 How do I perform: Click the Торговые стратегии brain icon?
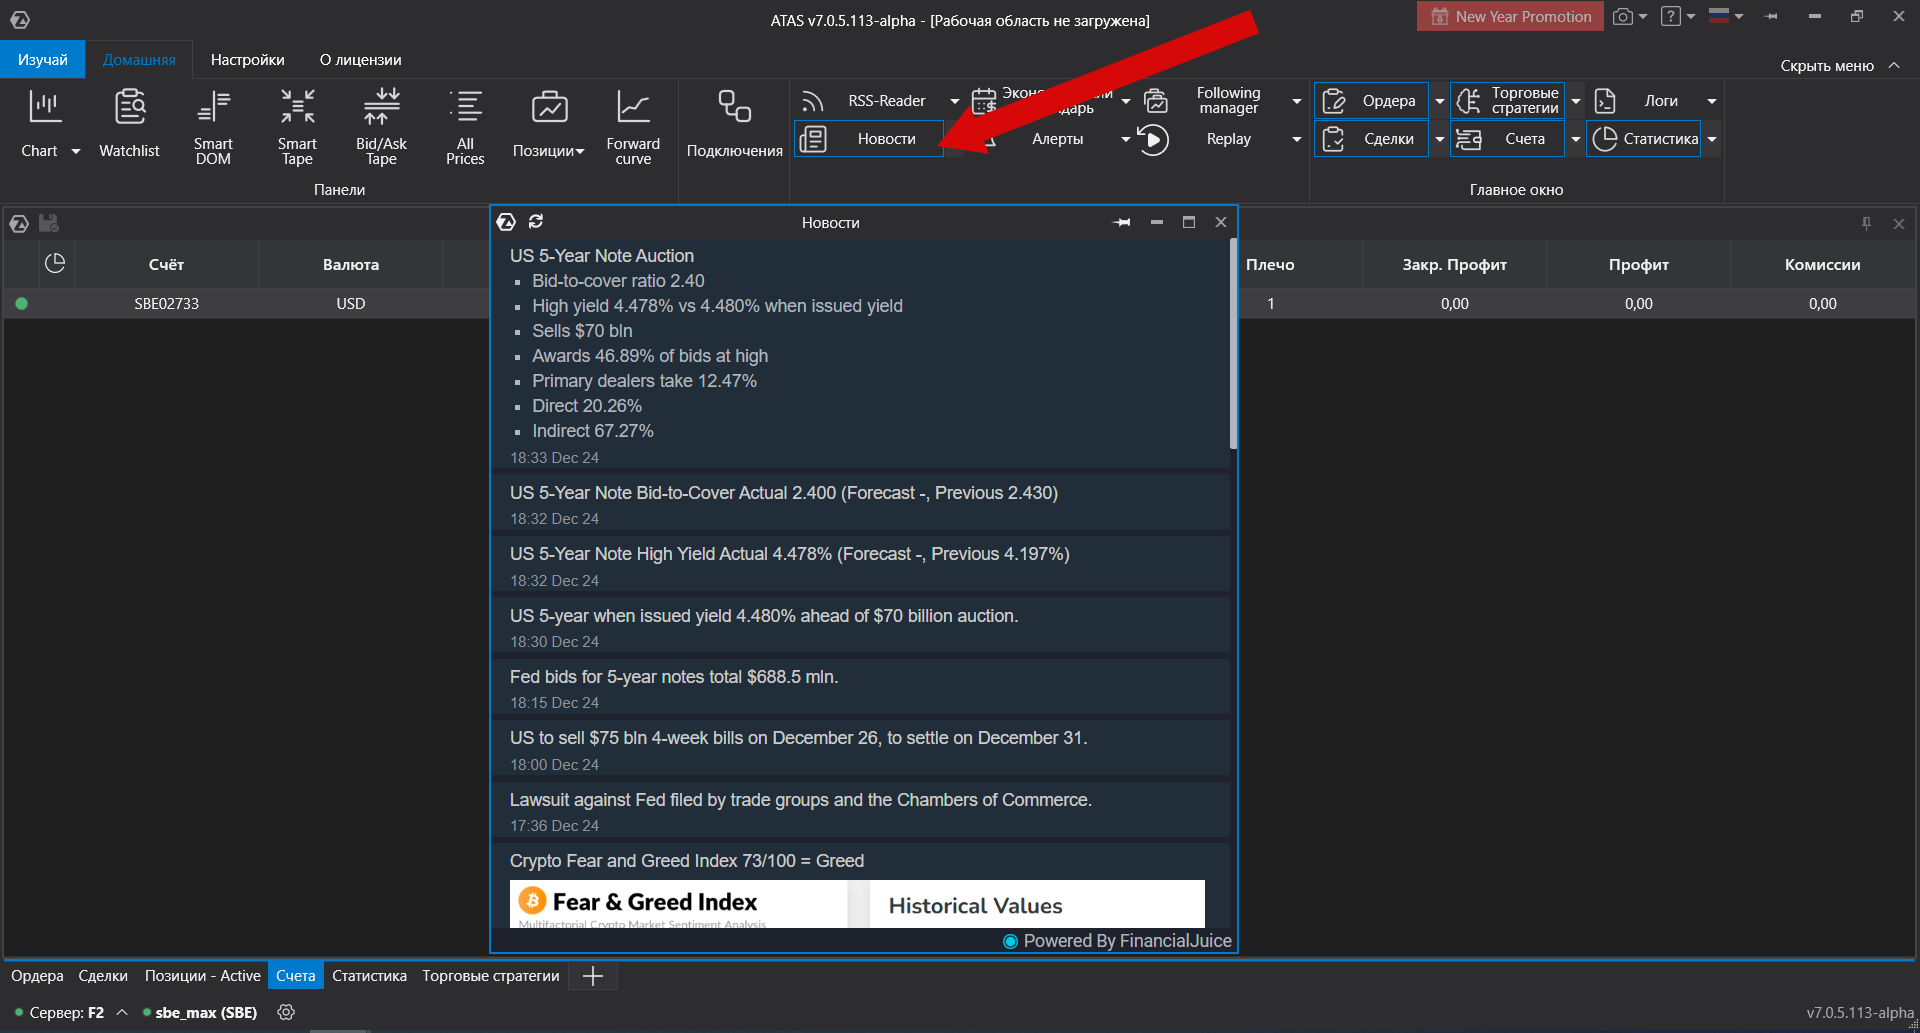pyautogui.click(x=1468, y=101)
